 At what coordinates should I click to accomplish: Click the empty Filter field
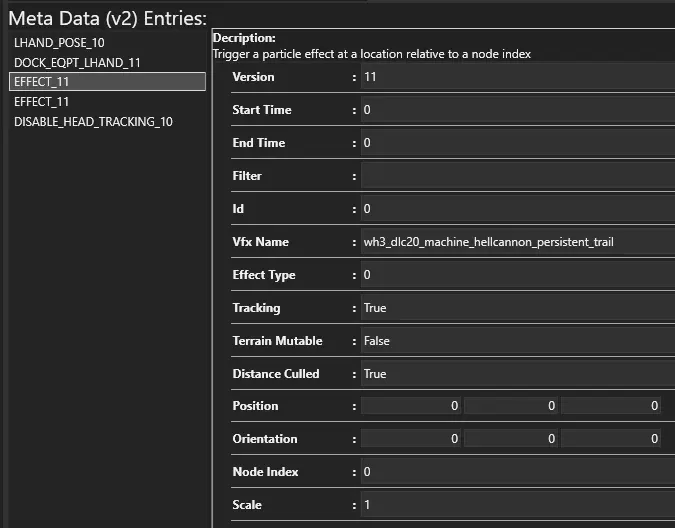[x=517, y=176]
